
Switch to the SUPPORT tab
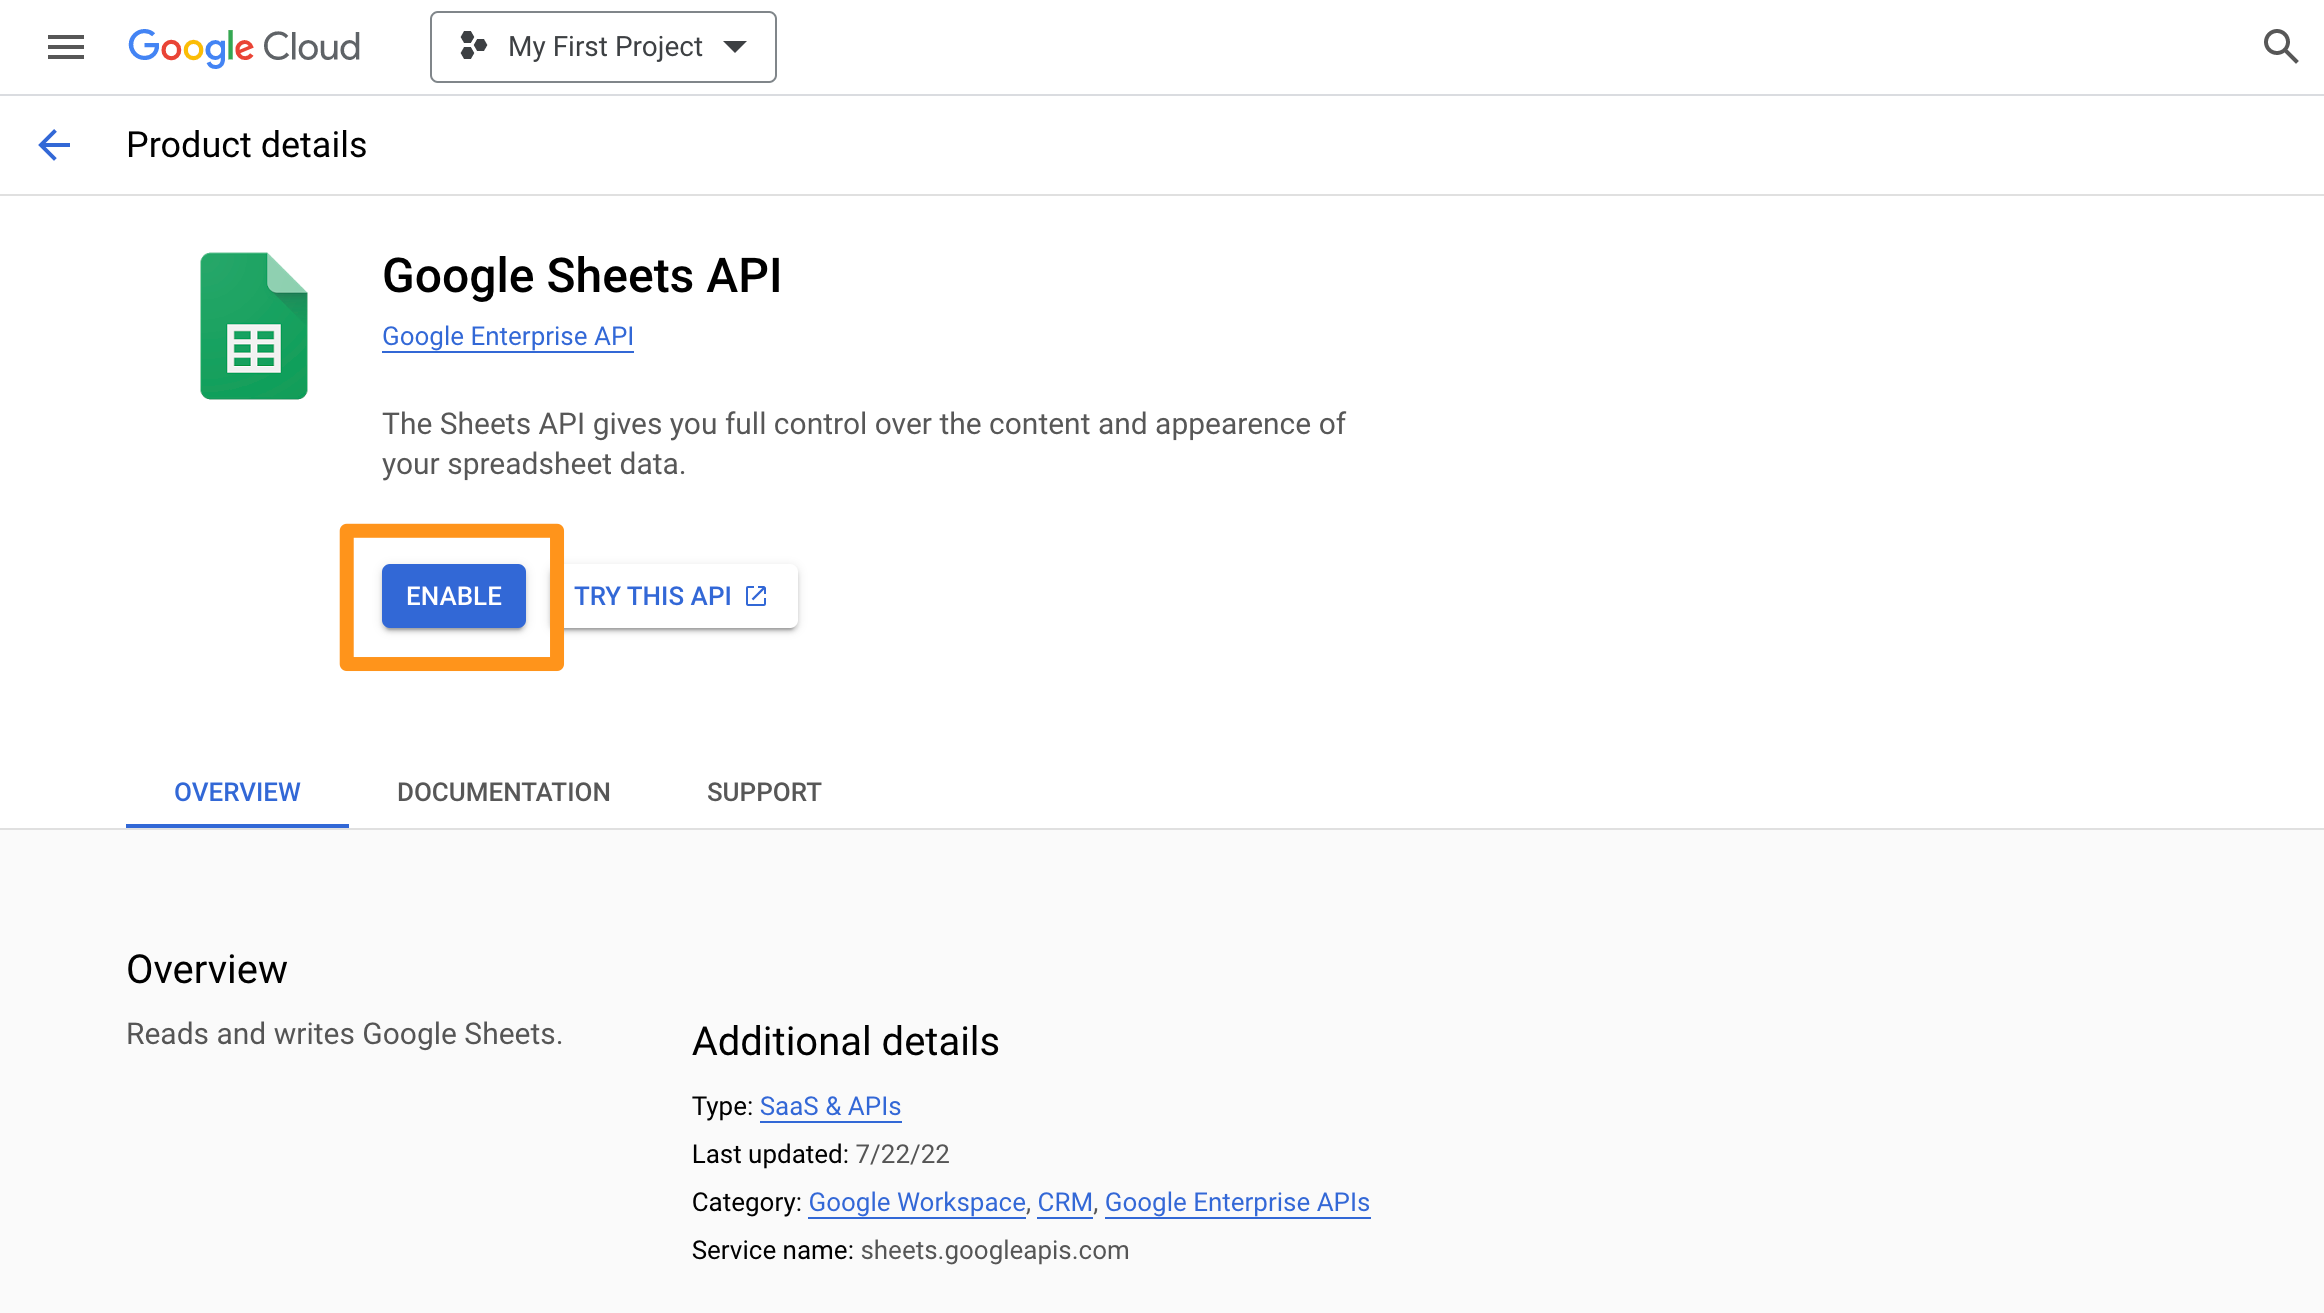tap(764, 792)
